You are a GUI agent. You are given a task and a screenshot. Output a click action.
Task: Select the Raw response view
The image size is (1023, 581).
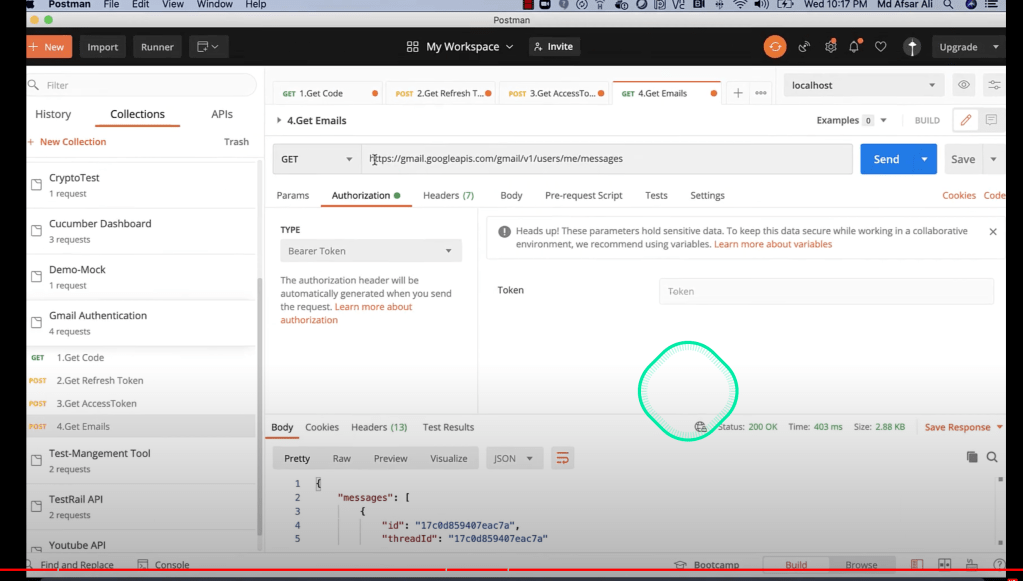click(342, 458)
